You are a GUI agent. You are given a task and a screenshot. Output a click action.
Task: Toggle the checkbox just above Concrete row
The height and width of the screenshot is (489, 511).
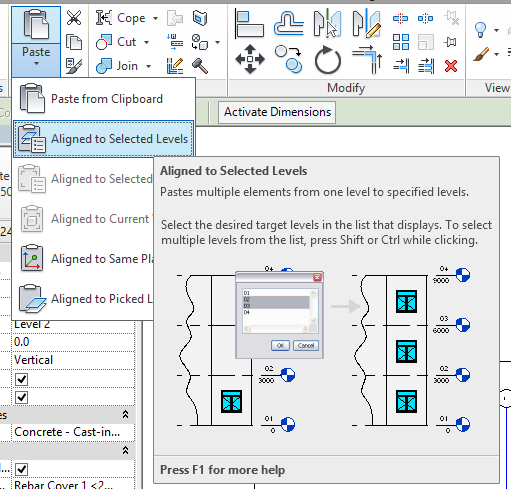click(x=22, y=397)
